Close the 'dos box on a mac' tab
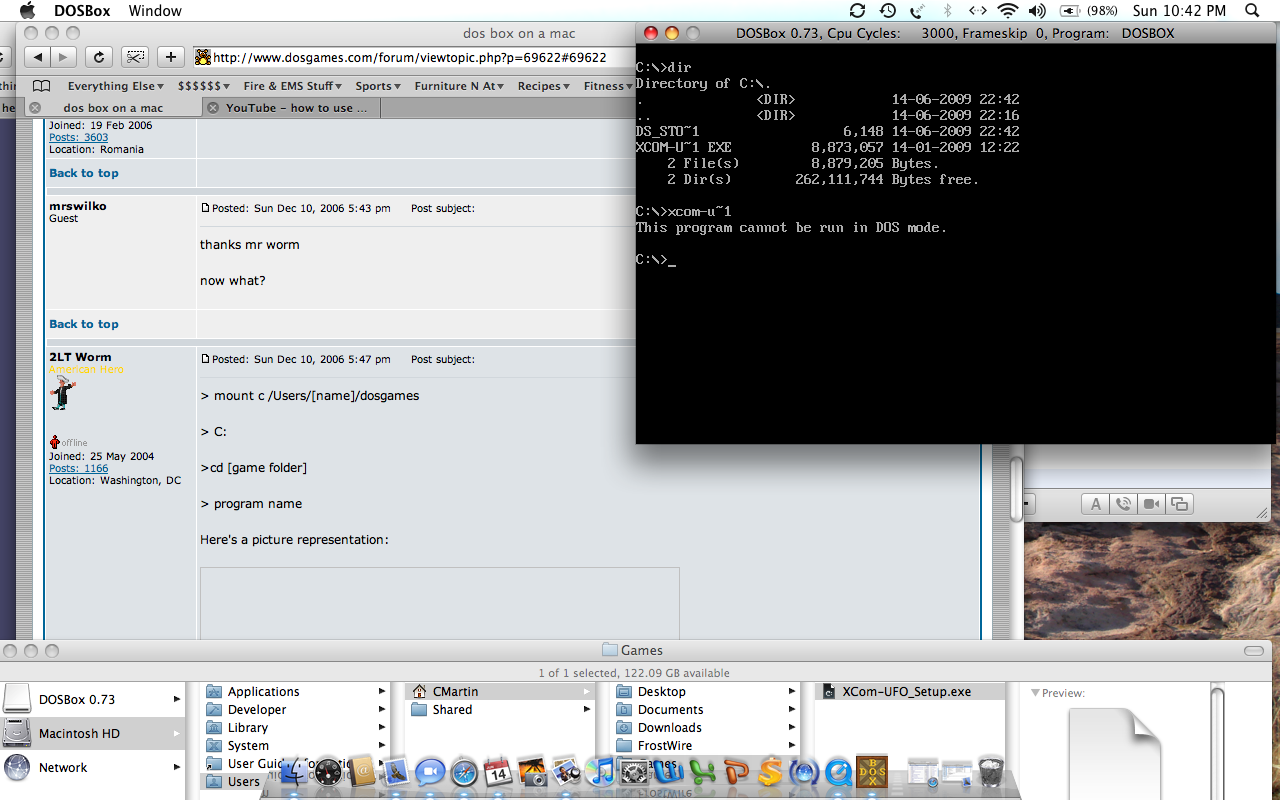Image resolution: width=1280 pixels, height=800 pixels. 35,108
